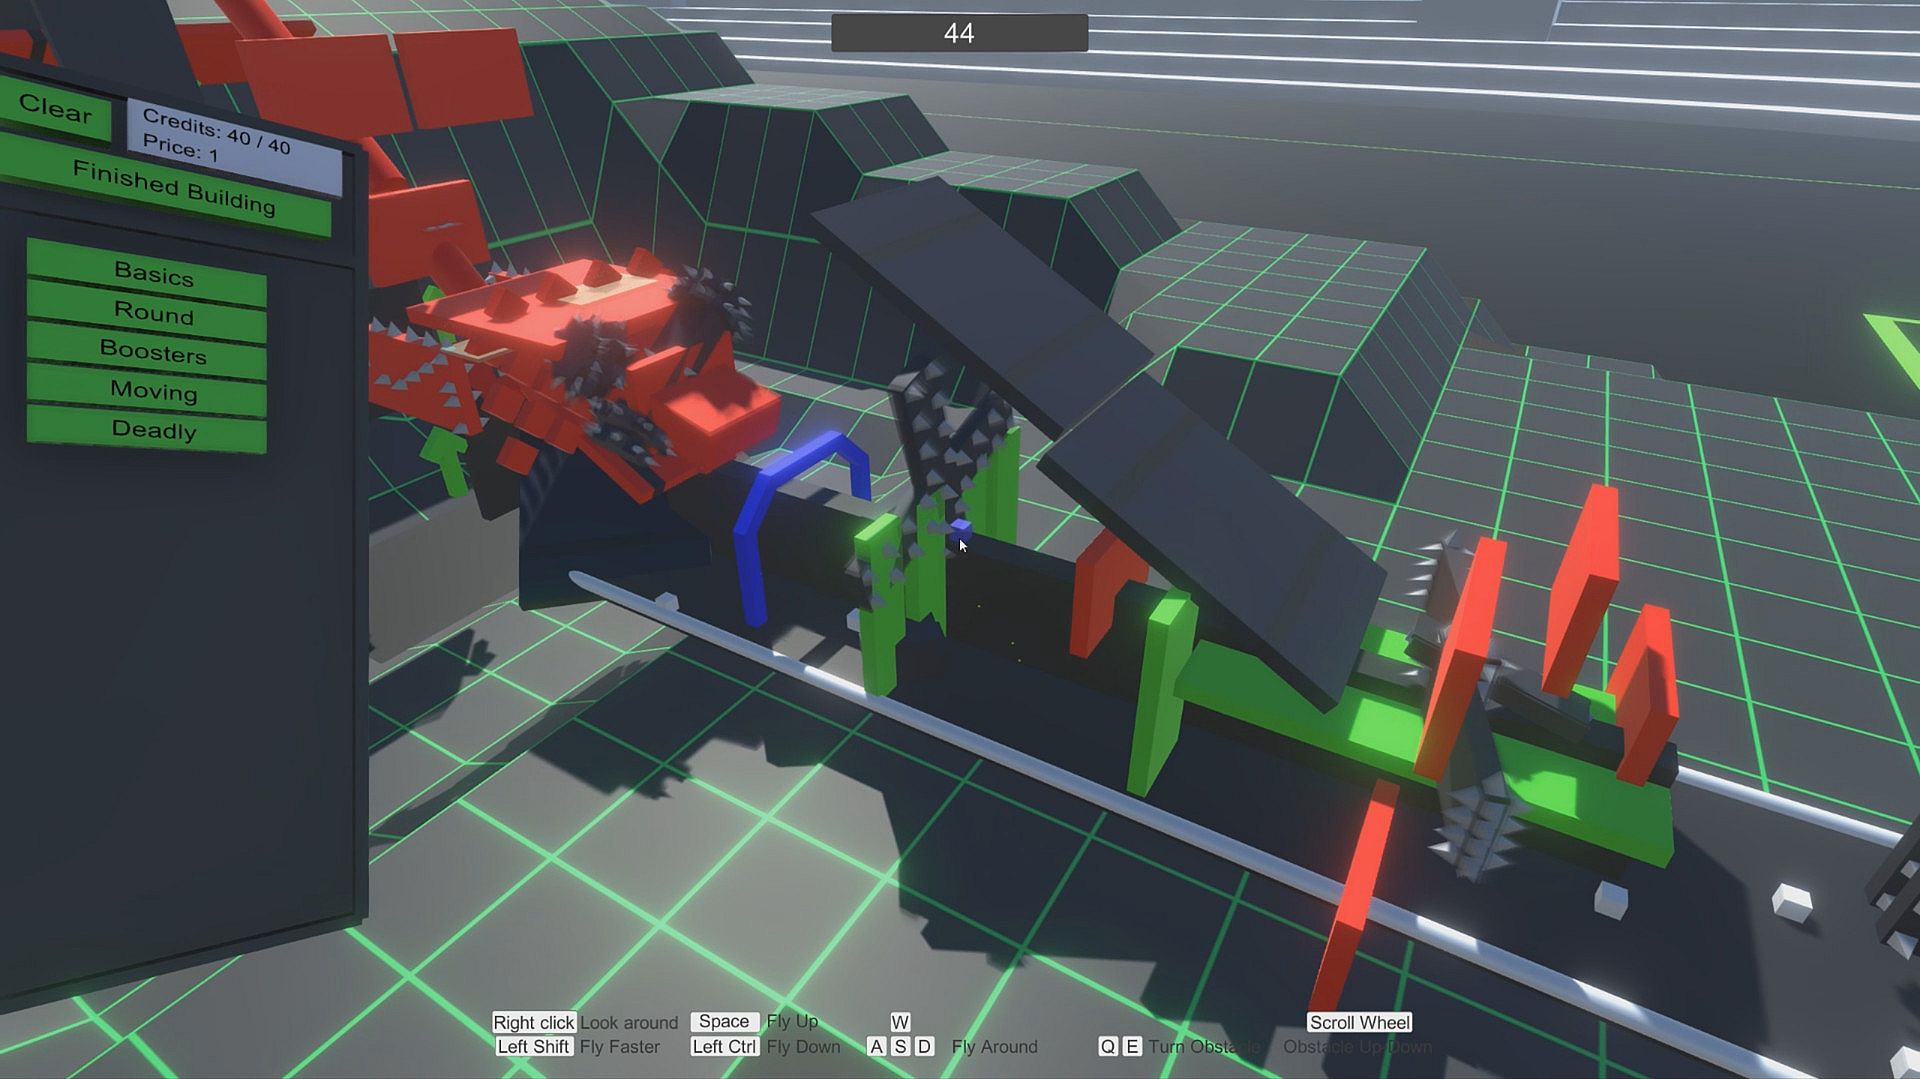The image size is (1920, 1079).
Task: Click the W key hint
Action: (x=900, y=1022)
